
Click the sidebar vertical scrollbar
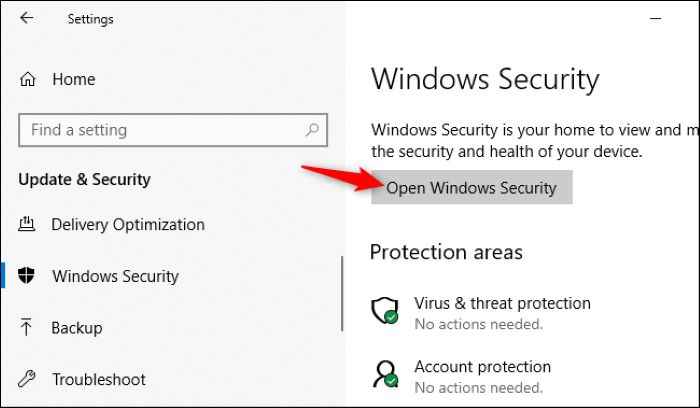[x=342, y=293]
